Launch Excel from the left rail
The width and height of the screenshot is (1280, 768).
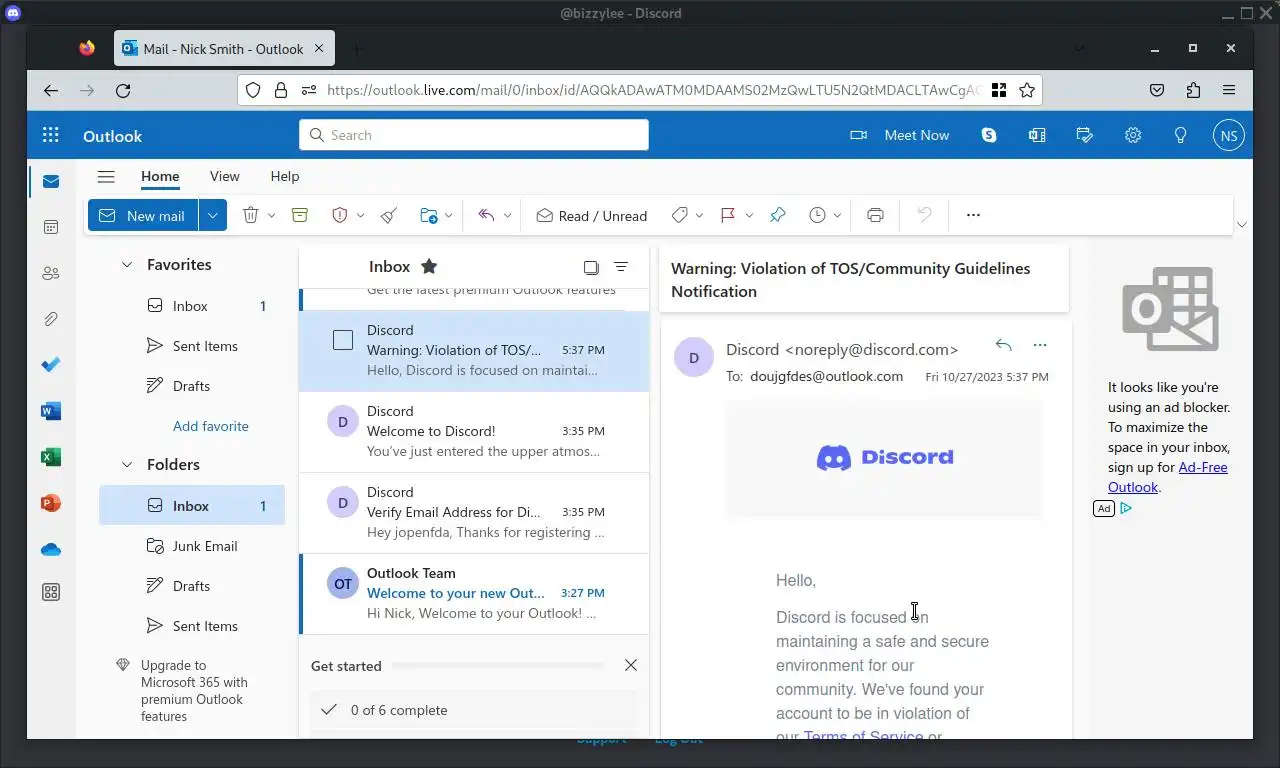[51, 457]
